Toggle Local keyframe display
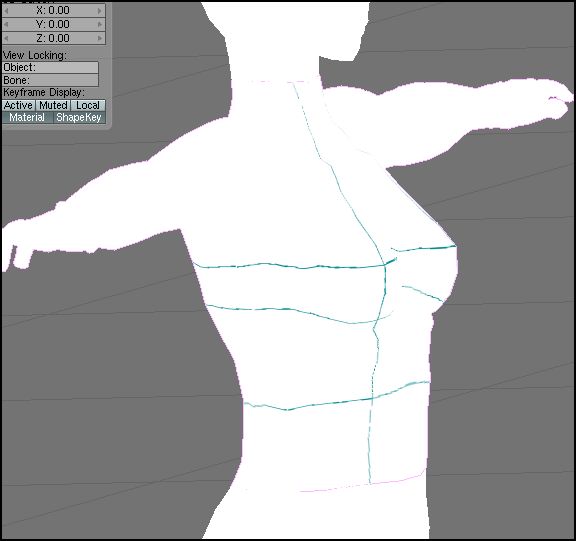Screen dimensions: 576x541 pyautogui.click(x=88, y=105)
